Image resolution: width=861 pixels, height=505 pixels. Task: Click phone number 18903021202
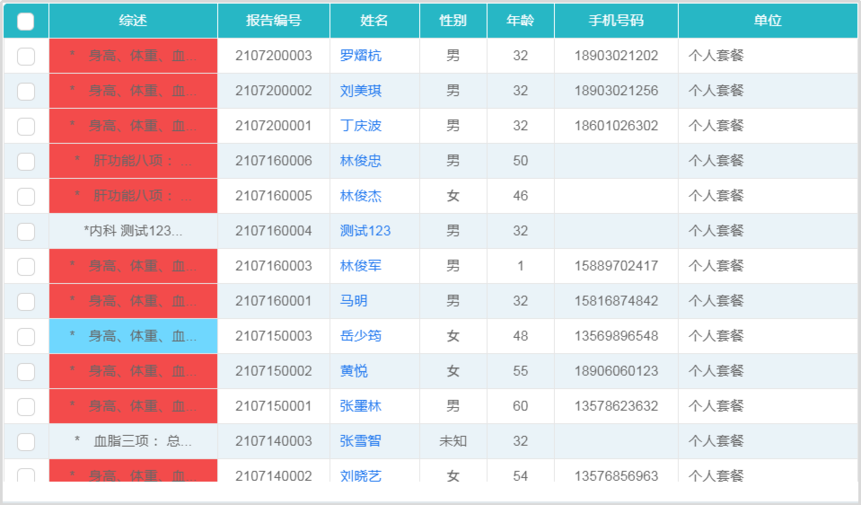616,55
